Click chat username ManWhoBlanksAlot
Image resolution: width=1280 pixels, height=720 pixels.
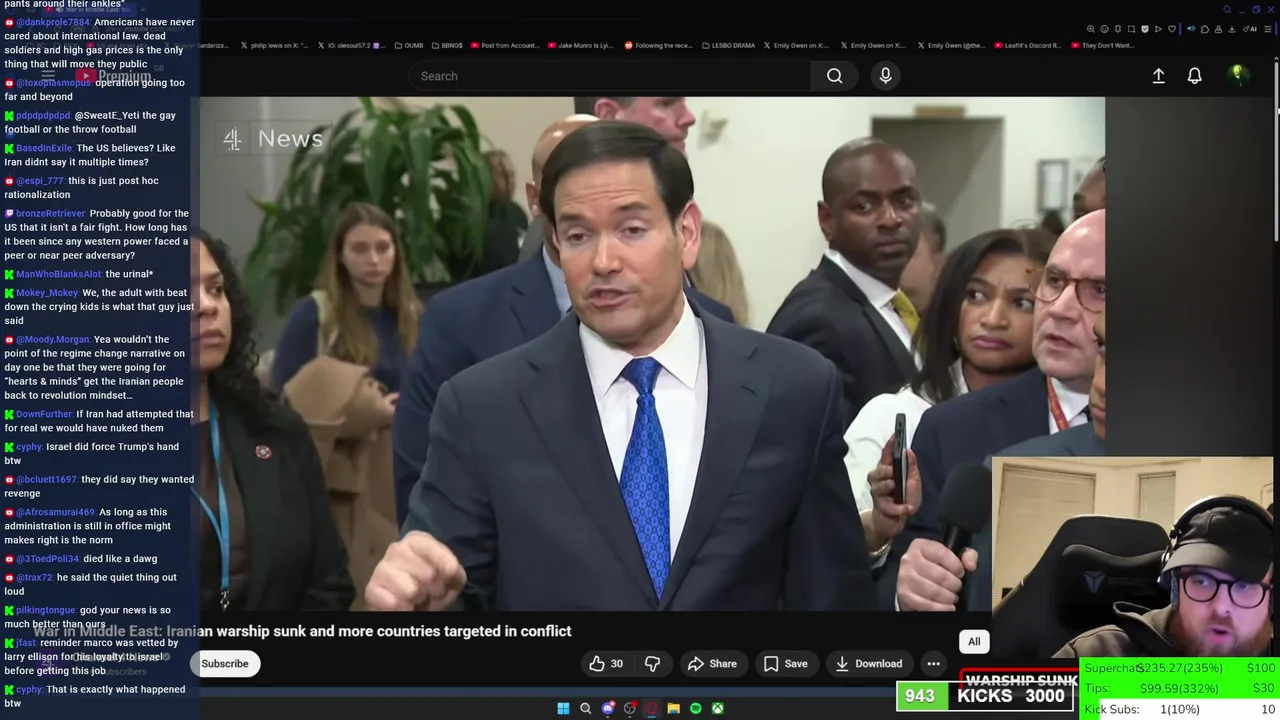59,274
